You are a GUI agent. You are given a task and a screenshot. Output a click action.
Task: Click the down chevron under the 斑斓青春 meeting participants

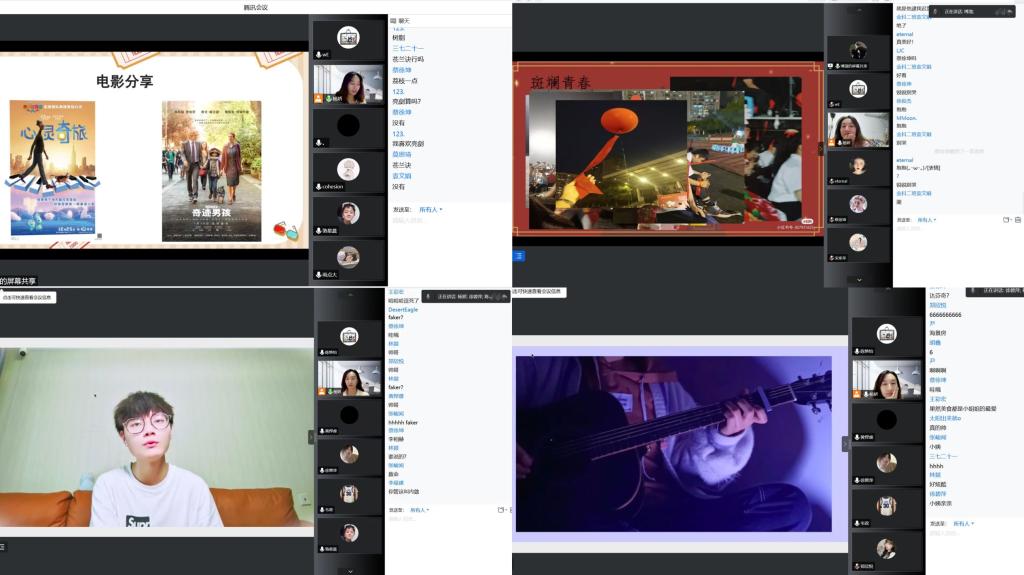pyautogui.click(x=859, y=280)
